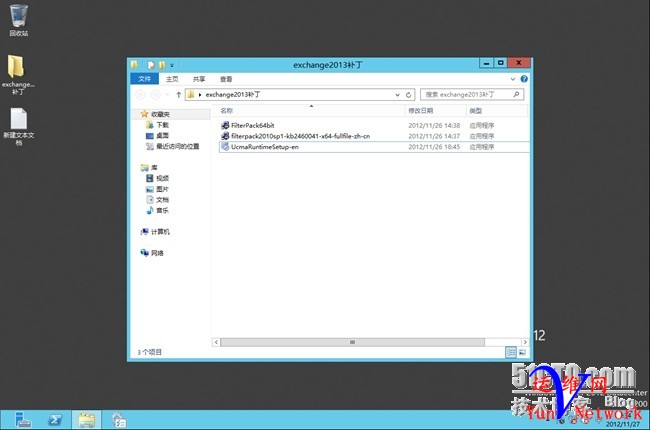Click the horizontal scrollbar right arrow
This screenshot has width=650, height=430.
pyautogui.click(x=525, y=342)
